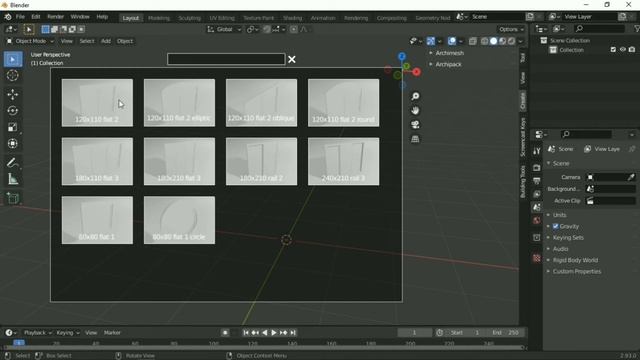640x360 pixels.
Task: Open the Render menu
Action: (56, 17)
